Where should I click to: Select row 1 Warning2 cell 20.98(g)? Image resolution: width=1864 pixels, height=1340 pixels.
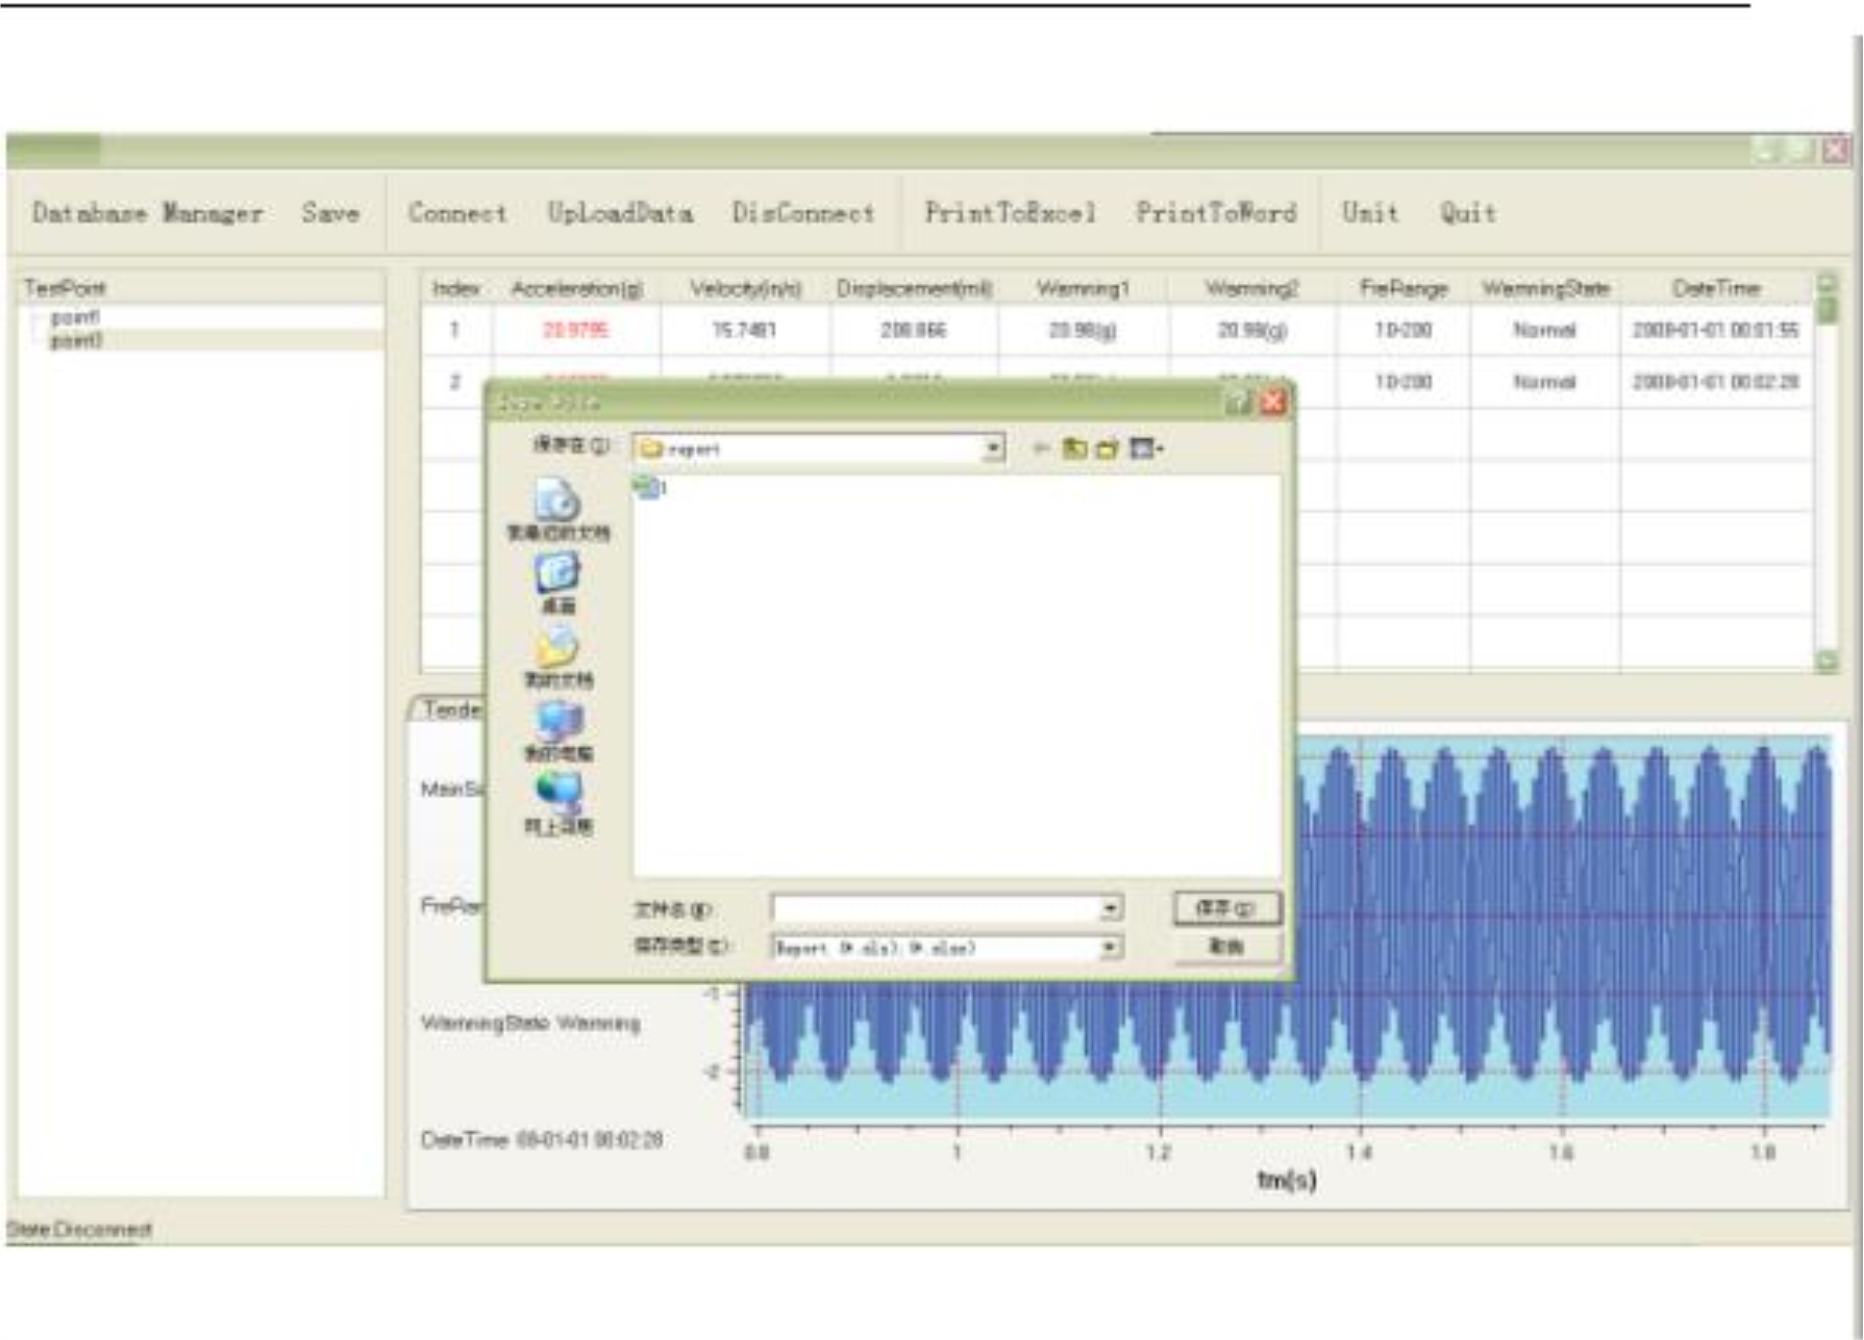(1252, 330)
